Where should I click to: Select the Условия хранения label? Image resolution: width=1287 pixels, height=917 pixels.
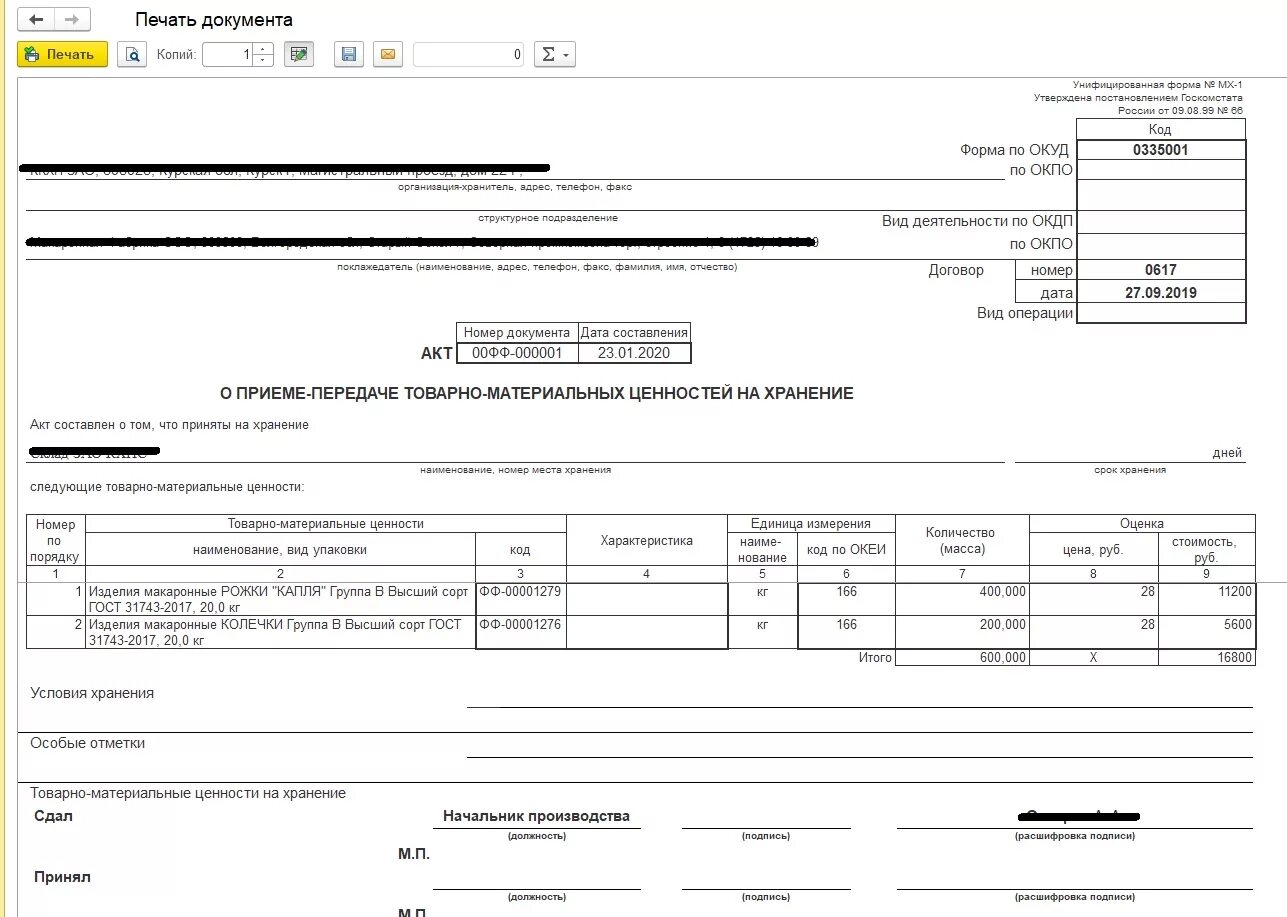click(x=92, y=693)
